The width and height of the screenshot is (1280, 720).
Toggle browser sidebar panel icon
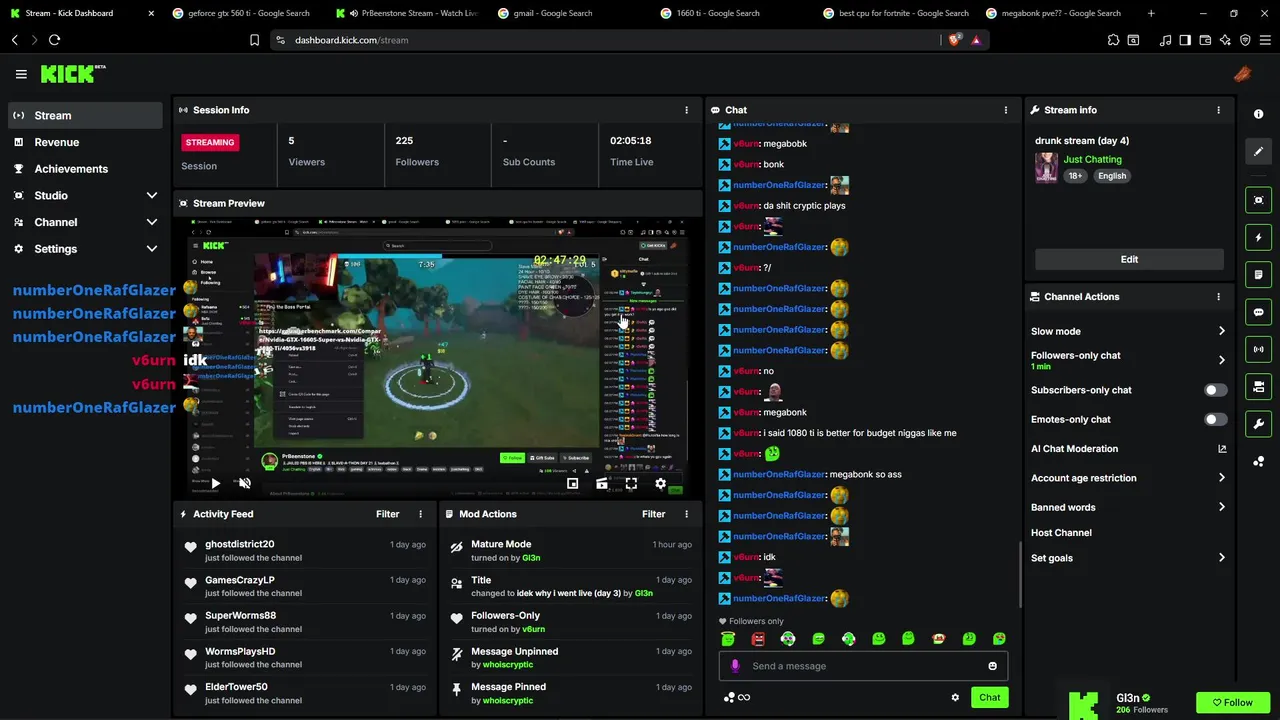click(1185, 40)
